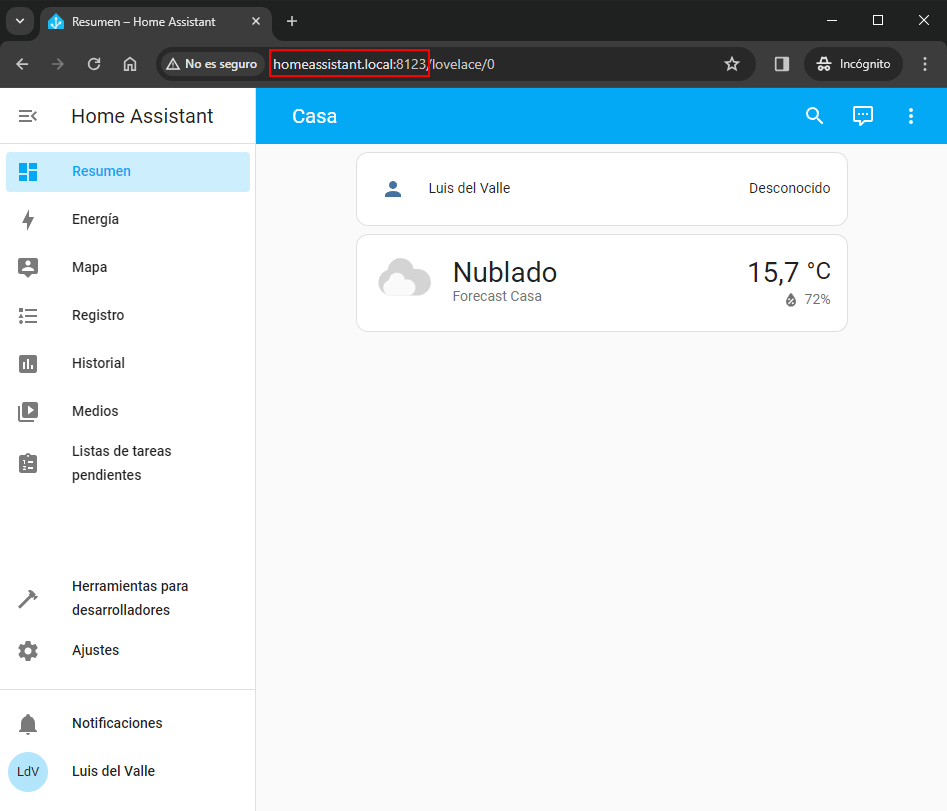This screenshot has height=811, width=947.
Task: Click the Luis del Valle name in the card
Action: tap(469, 188)
